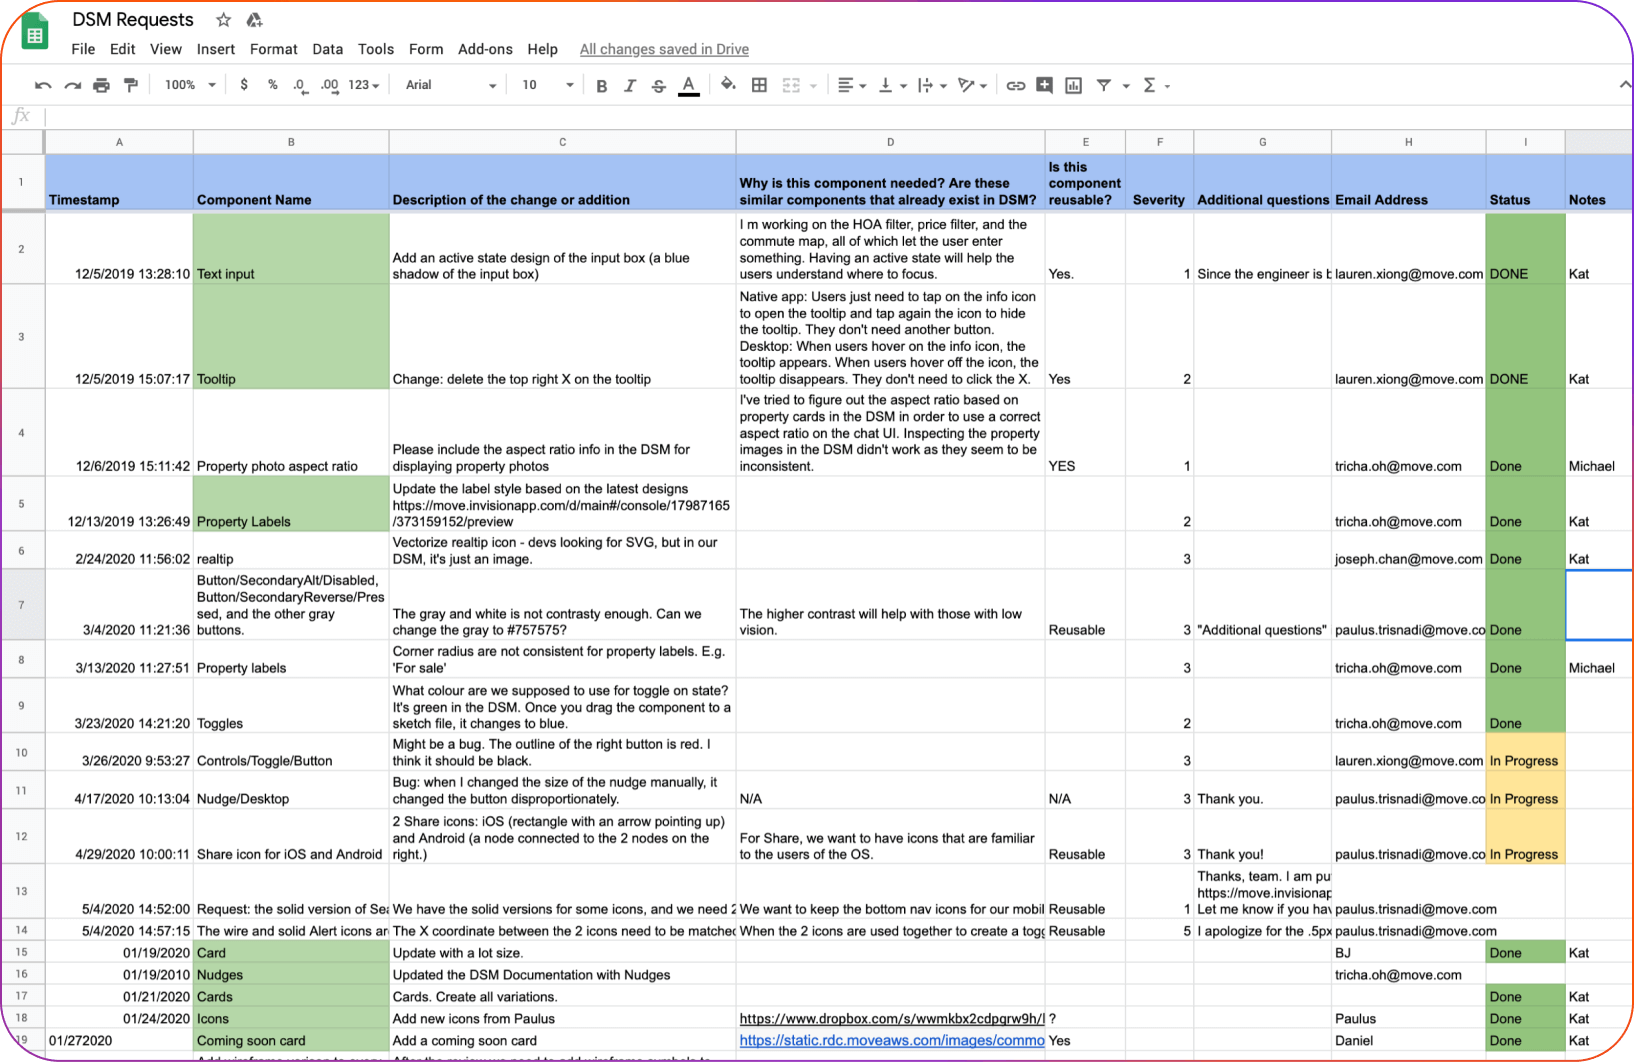Toggle strikethrough formatting
The height and width of the screenshot is (1062, 1634).
tap(658, 86)
